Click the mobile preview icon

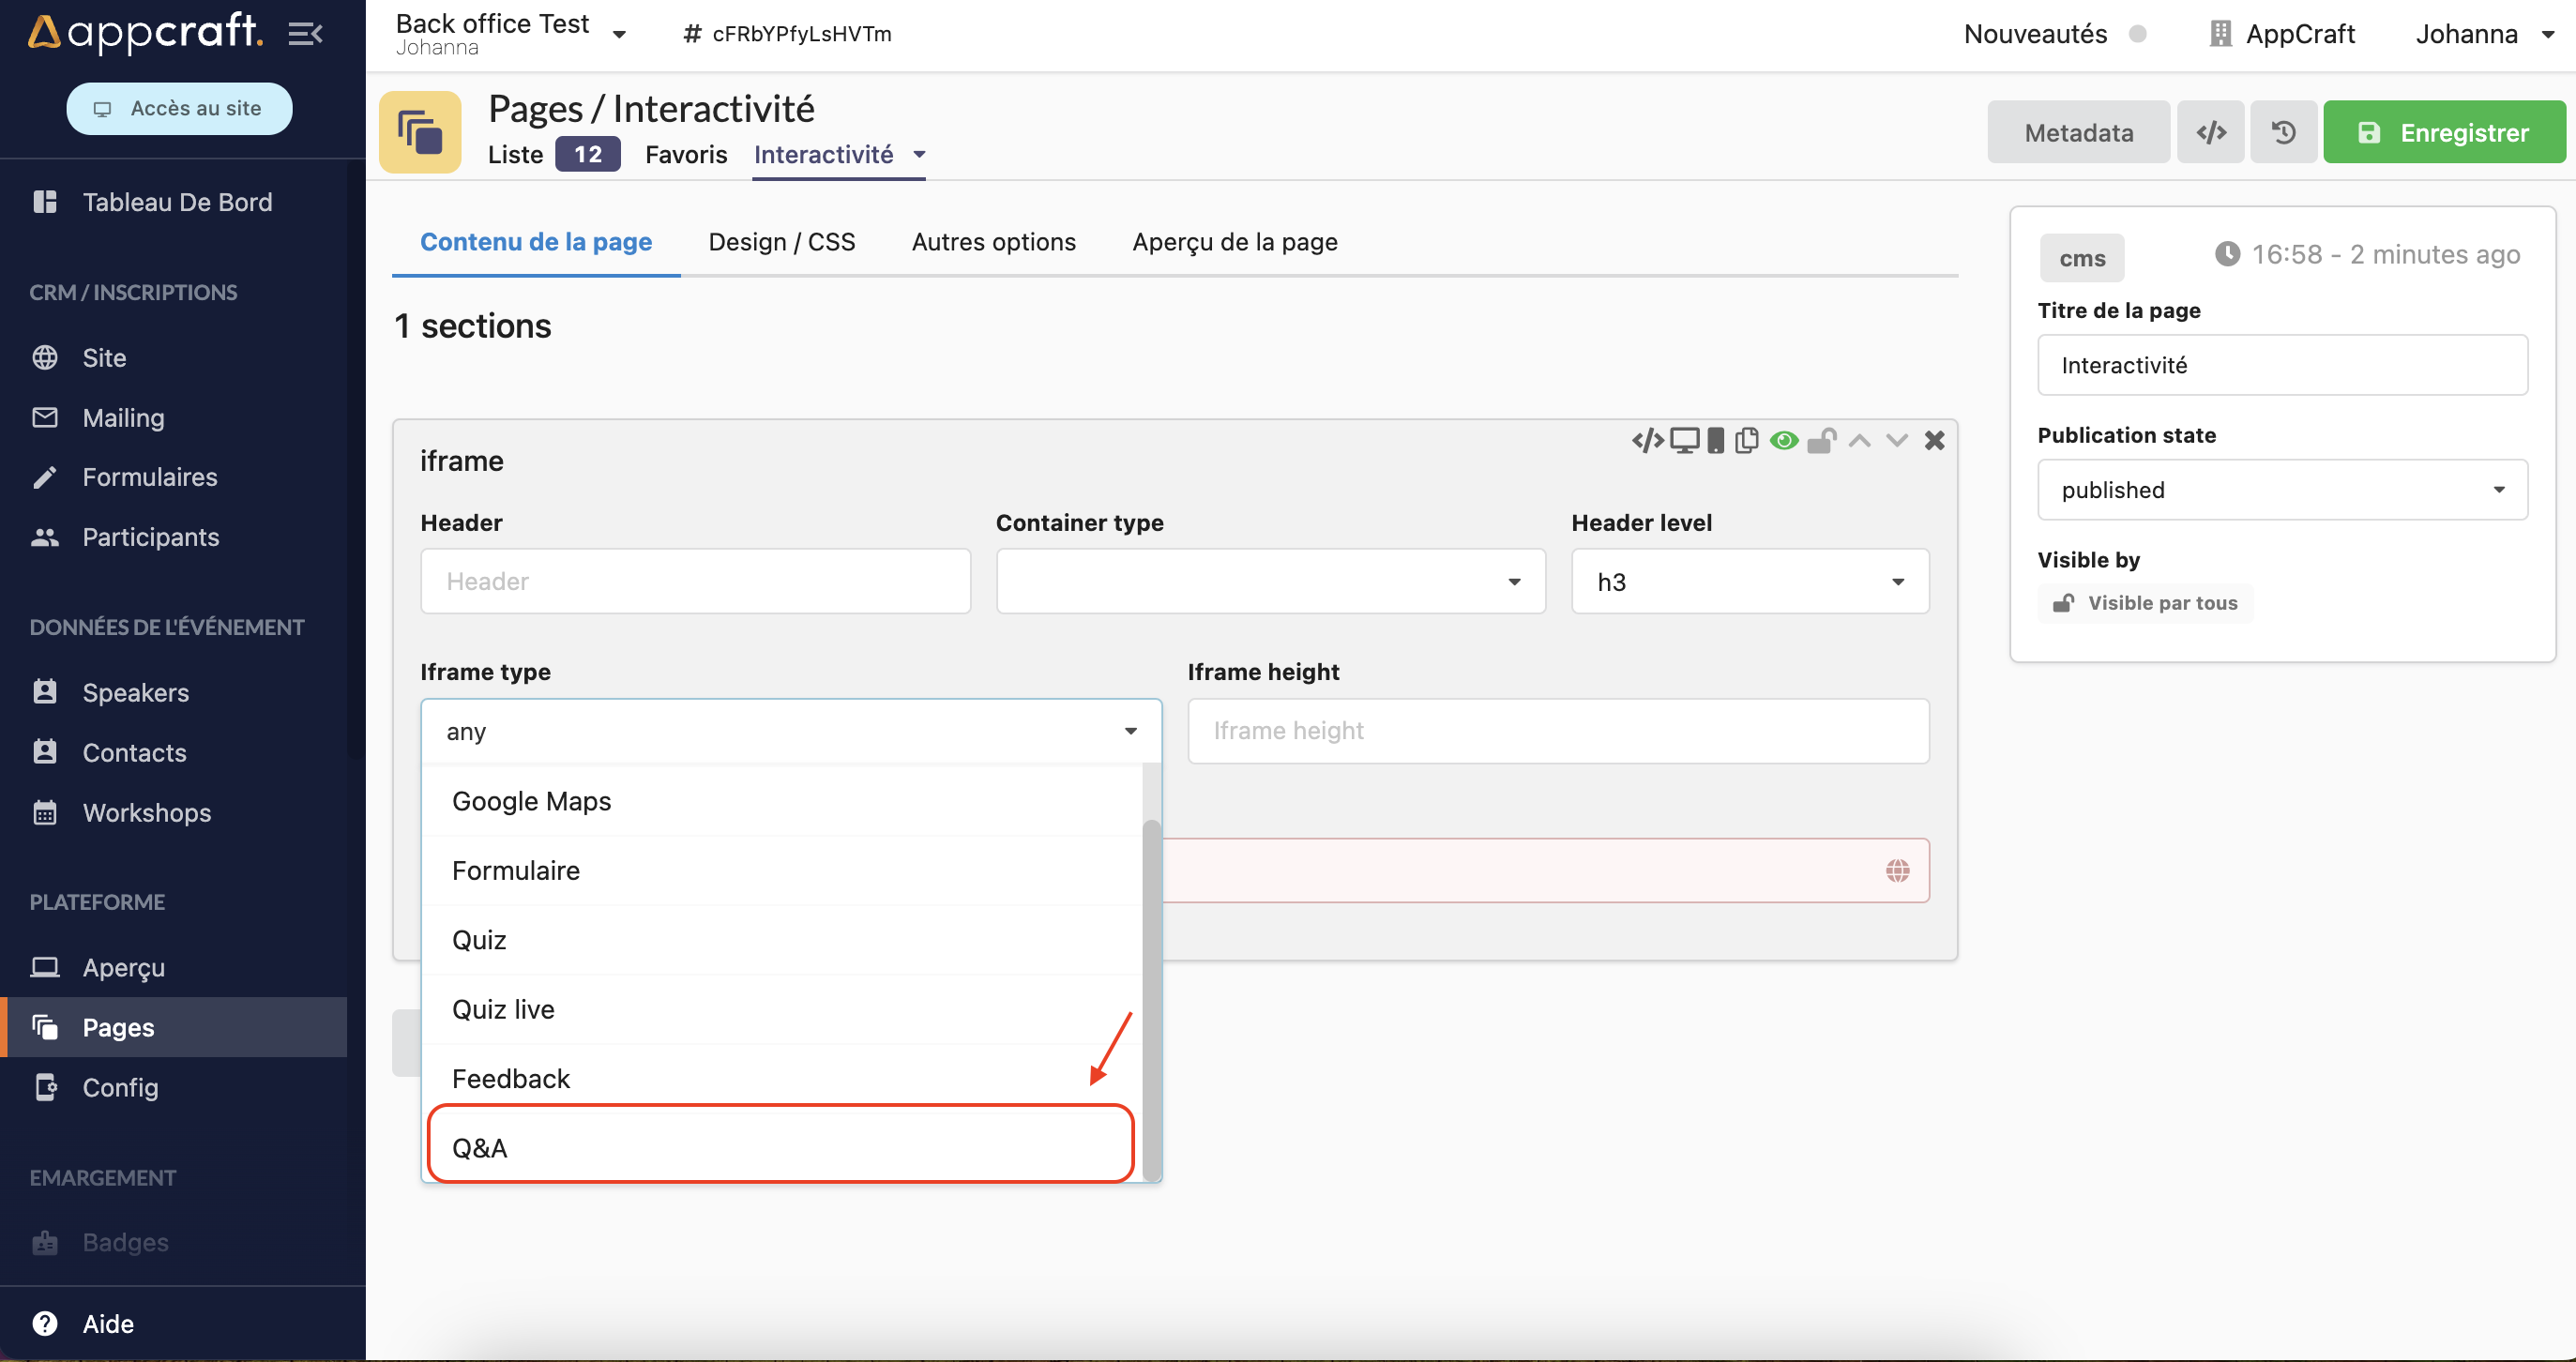point(1716,440)
